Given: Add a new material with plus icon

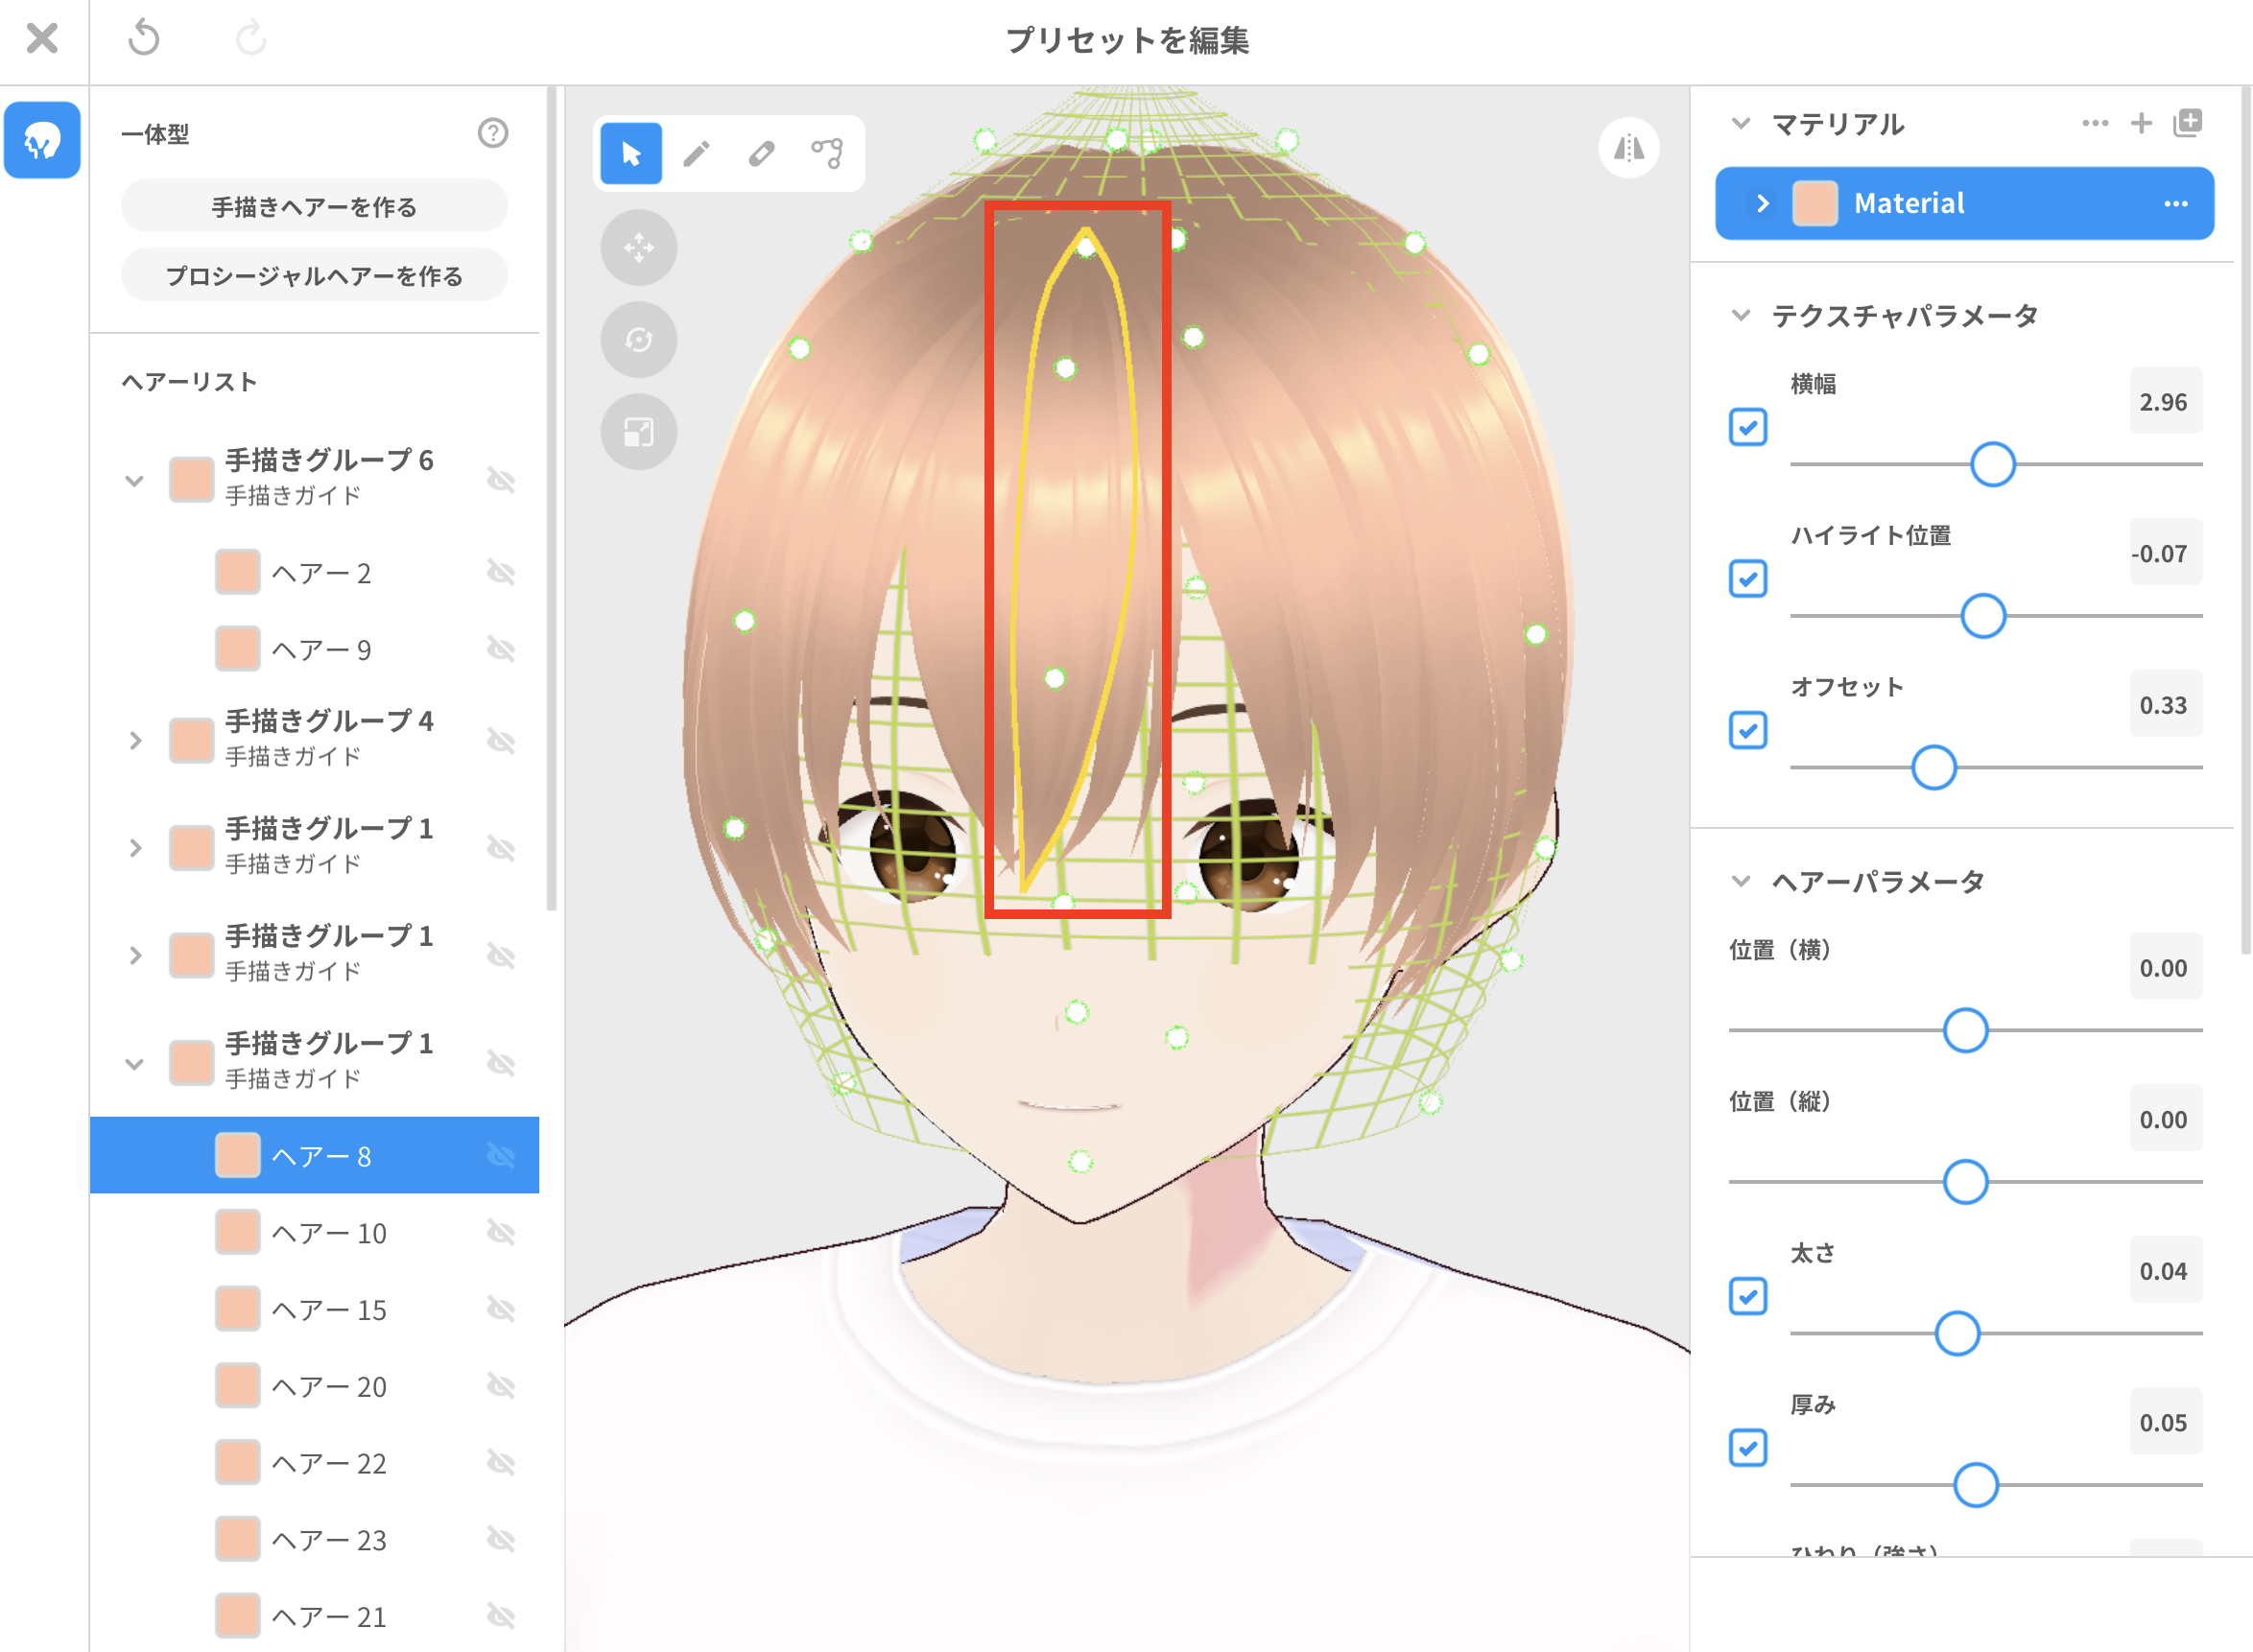Looking at the screenshot, I should pyautogui.click(x=2141, y=123).
